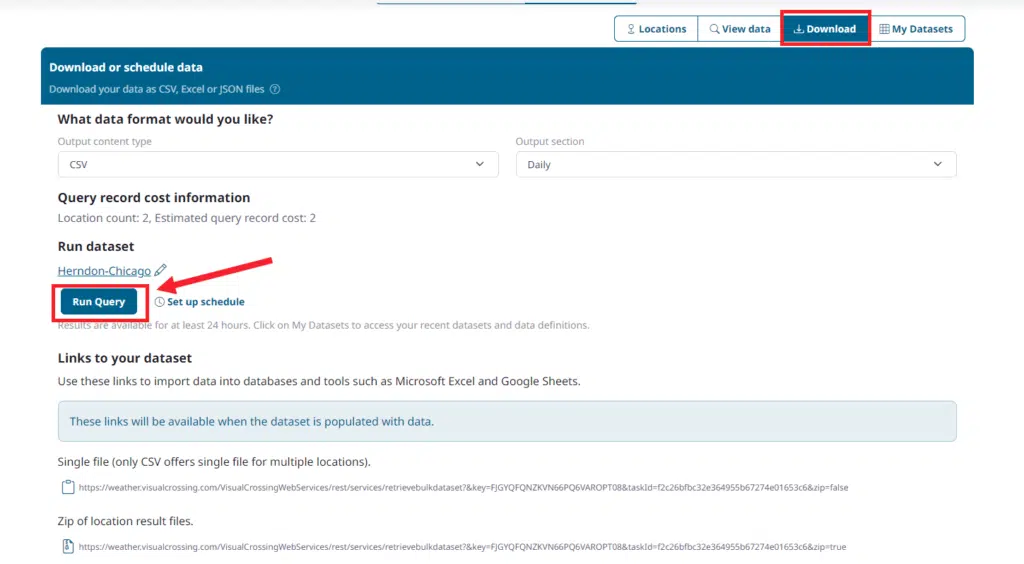Click the Set up schedule link text
1024x564 pixels.
[205, 302]
